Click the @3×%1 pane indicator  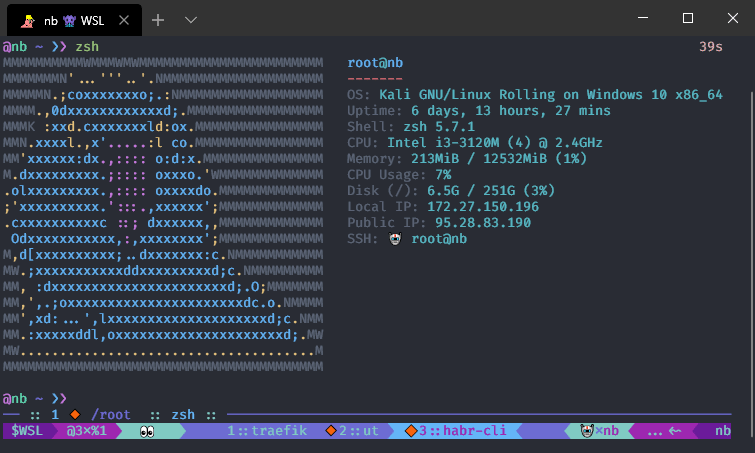coord(87,430)
